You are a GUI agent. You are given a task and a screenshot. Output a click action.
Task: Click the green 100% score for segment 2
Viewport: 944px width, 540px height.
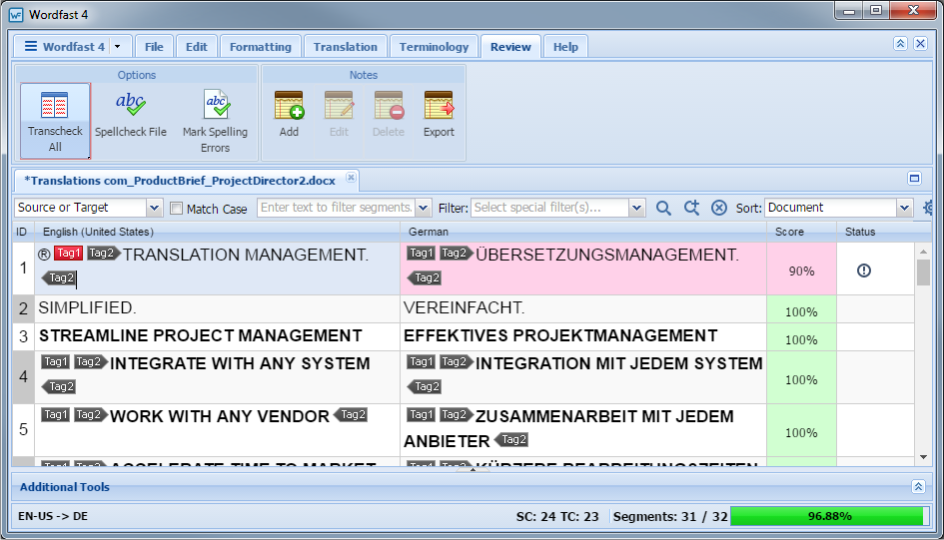click(801, 309)
